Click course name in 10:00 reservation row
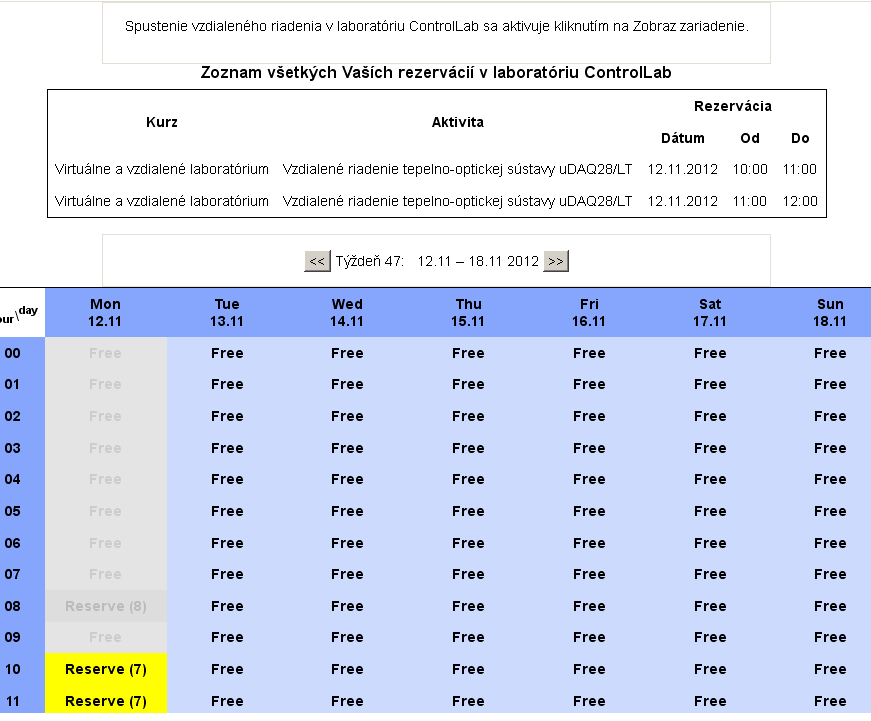 pyautogui.click(x=162, y=169)
